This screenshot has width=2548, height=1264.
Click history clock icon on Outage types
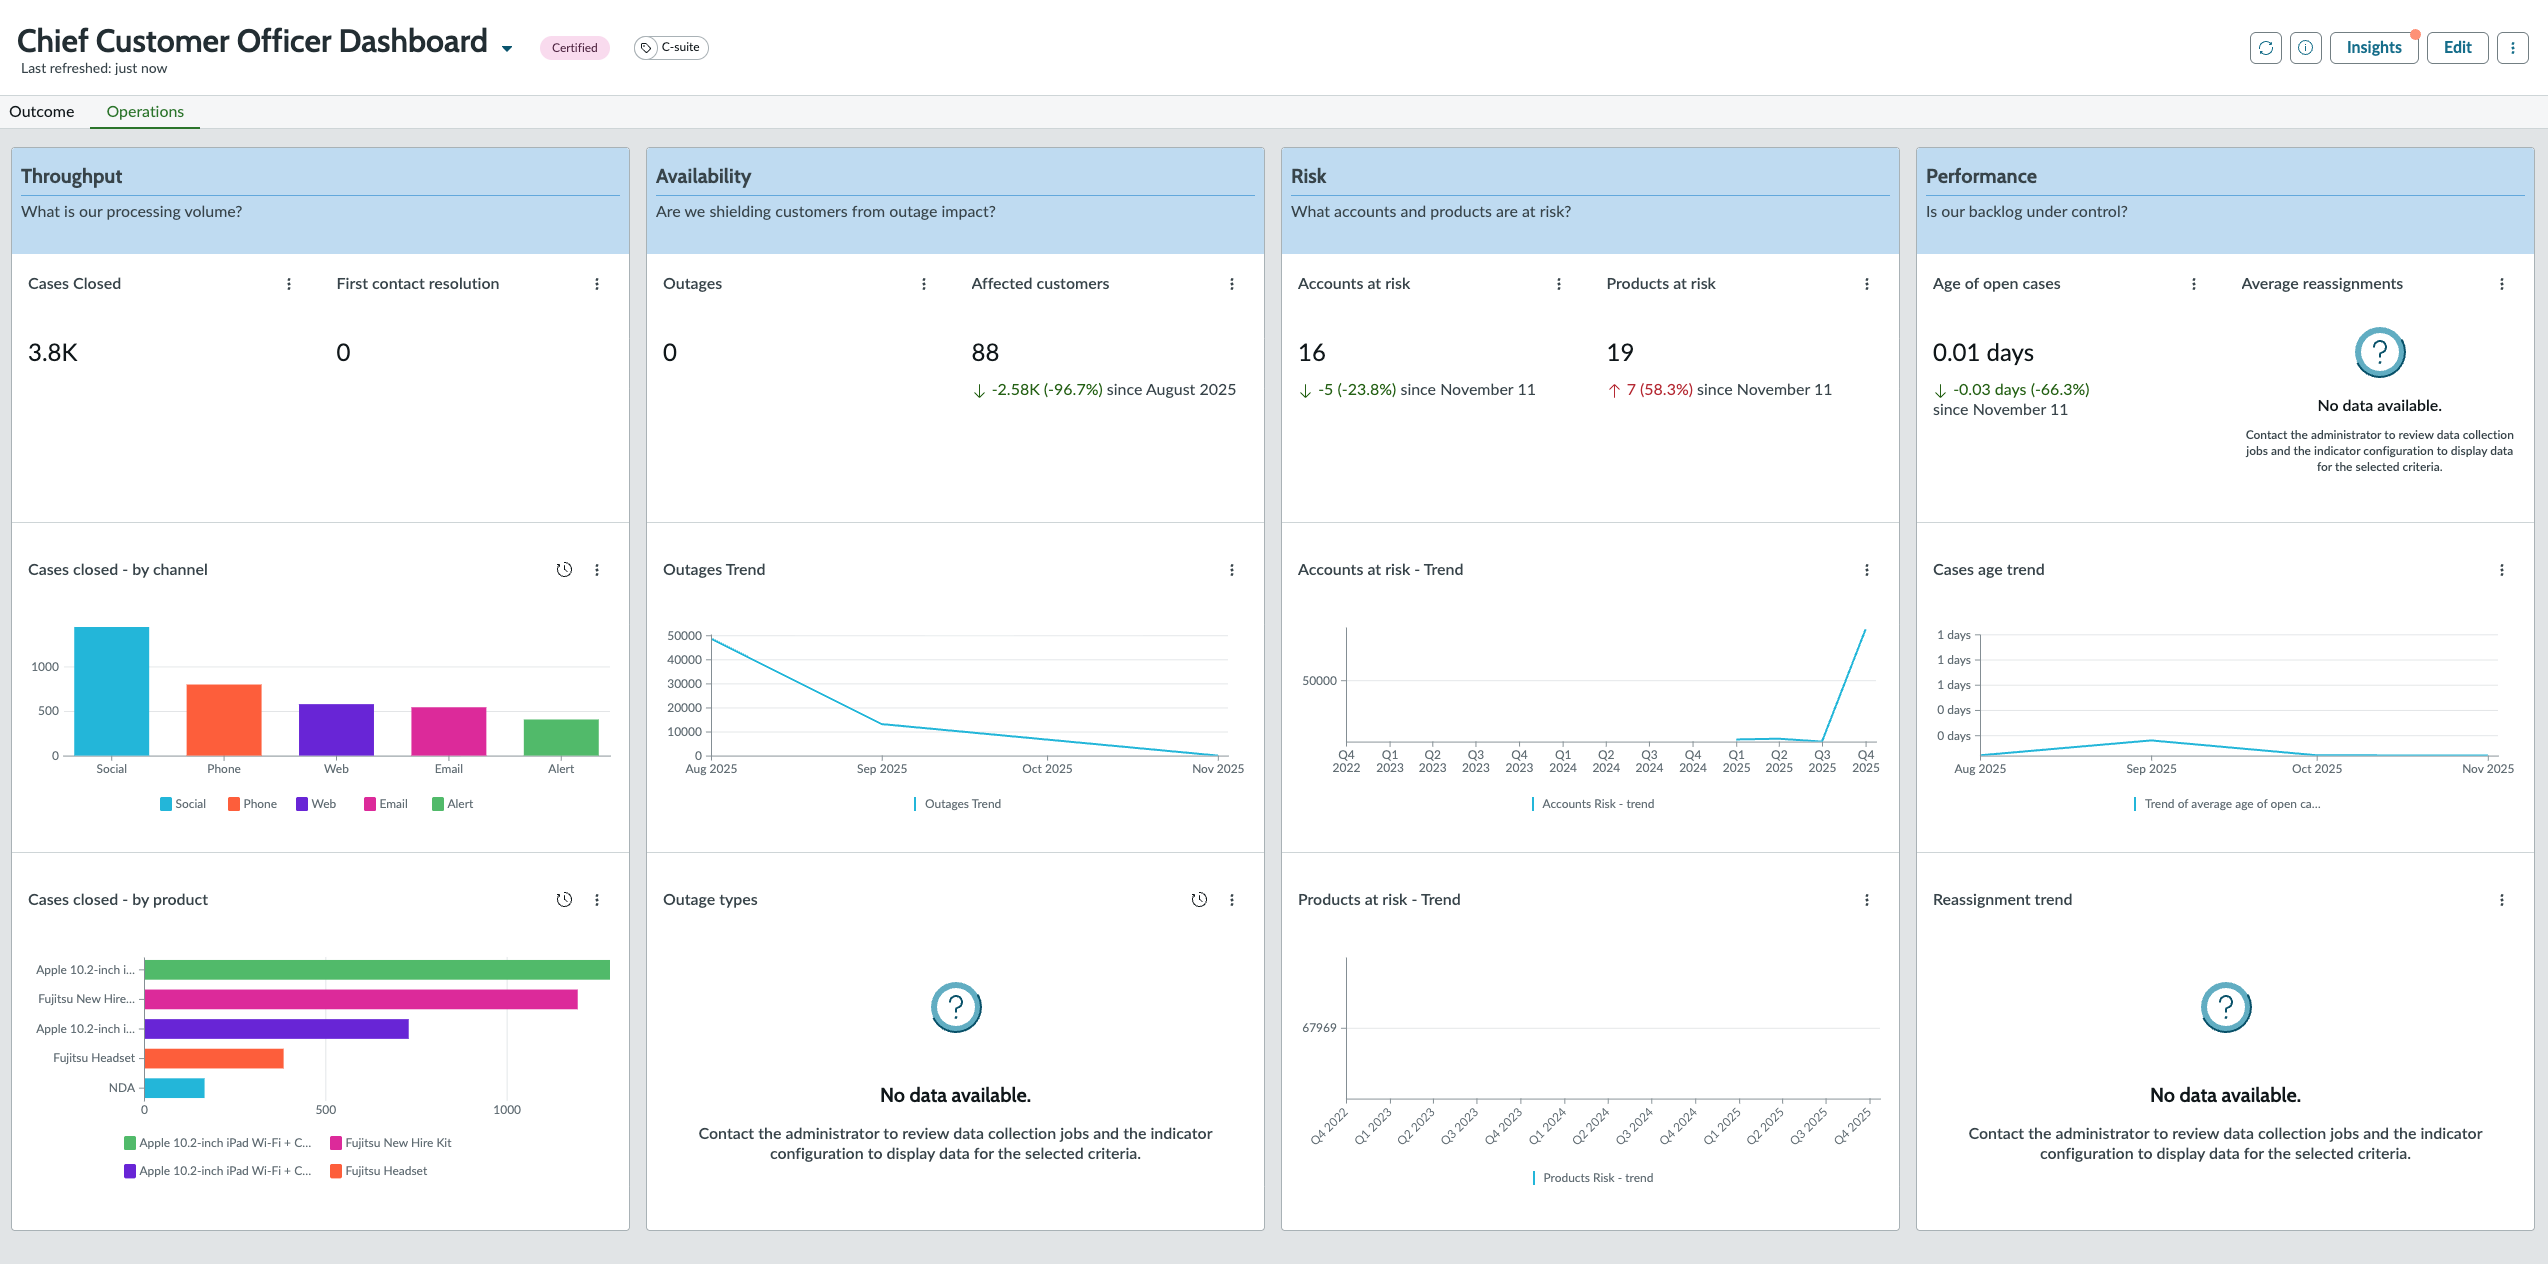tap(1199, 900)
